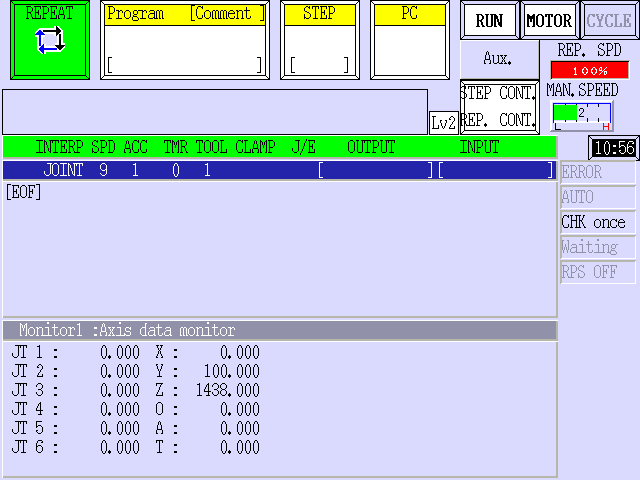Toggle the MOTOR power button
This screenshot has width=640, height=480.
(549, 20)
